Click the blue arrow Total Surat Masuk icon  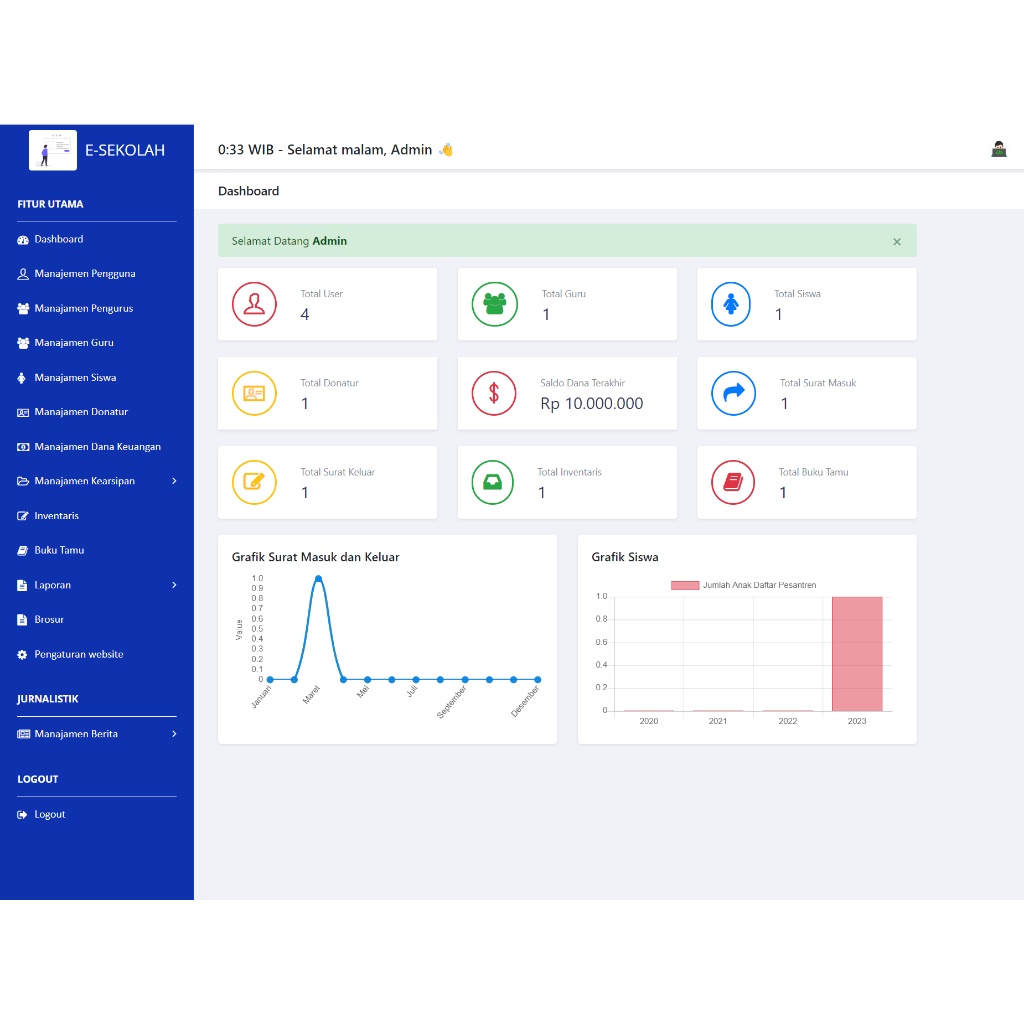click(733, 393)
